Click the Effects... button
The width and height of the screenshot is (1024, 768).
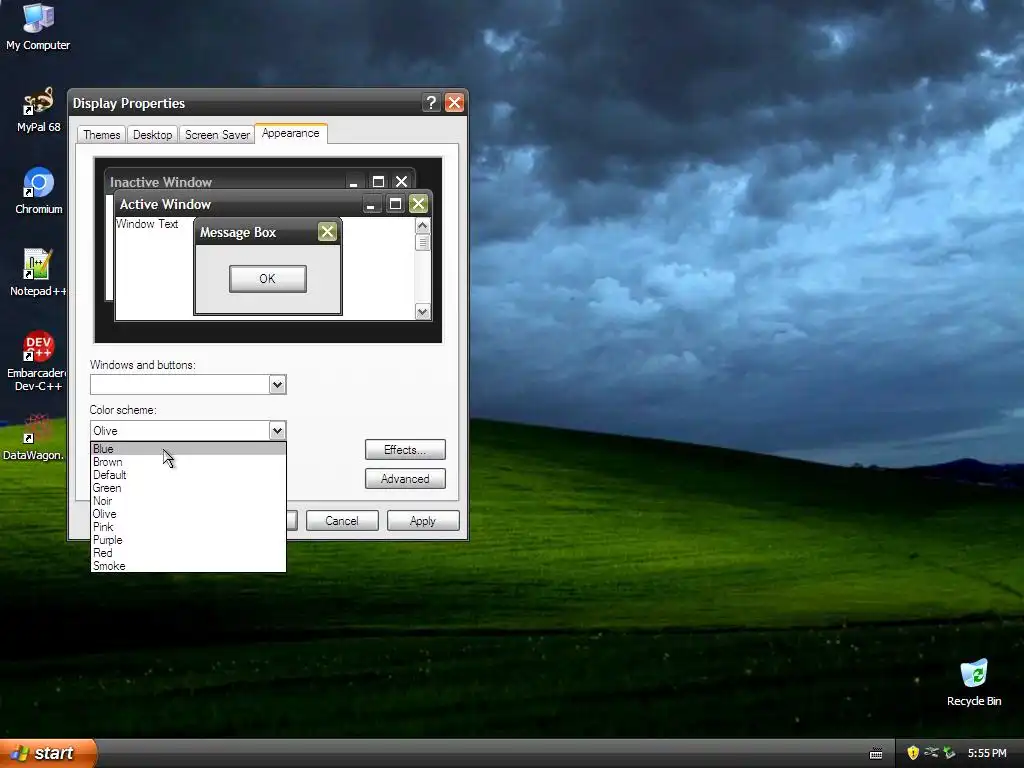pyautogui.click(x=405, y=449)
